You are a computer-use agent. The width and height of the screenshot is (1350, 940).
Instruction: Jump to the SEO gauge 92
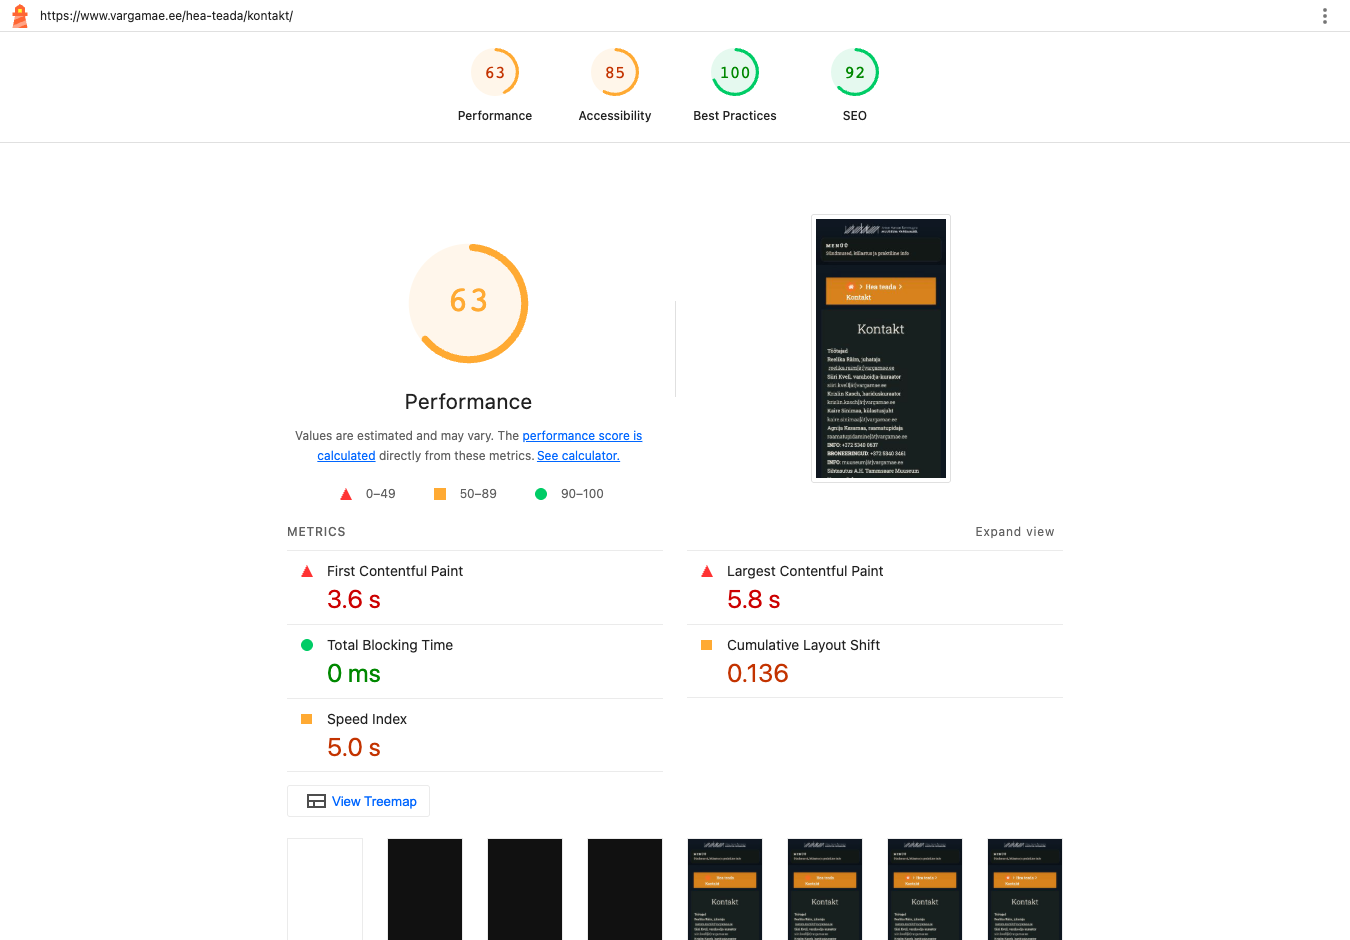855,86
